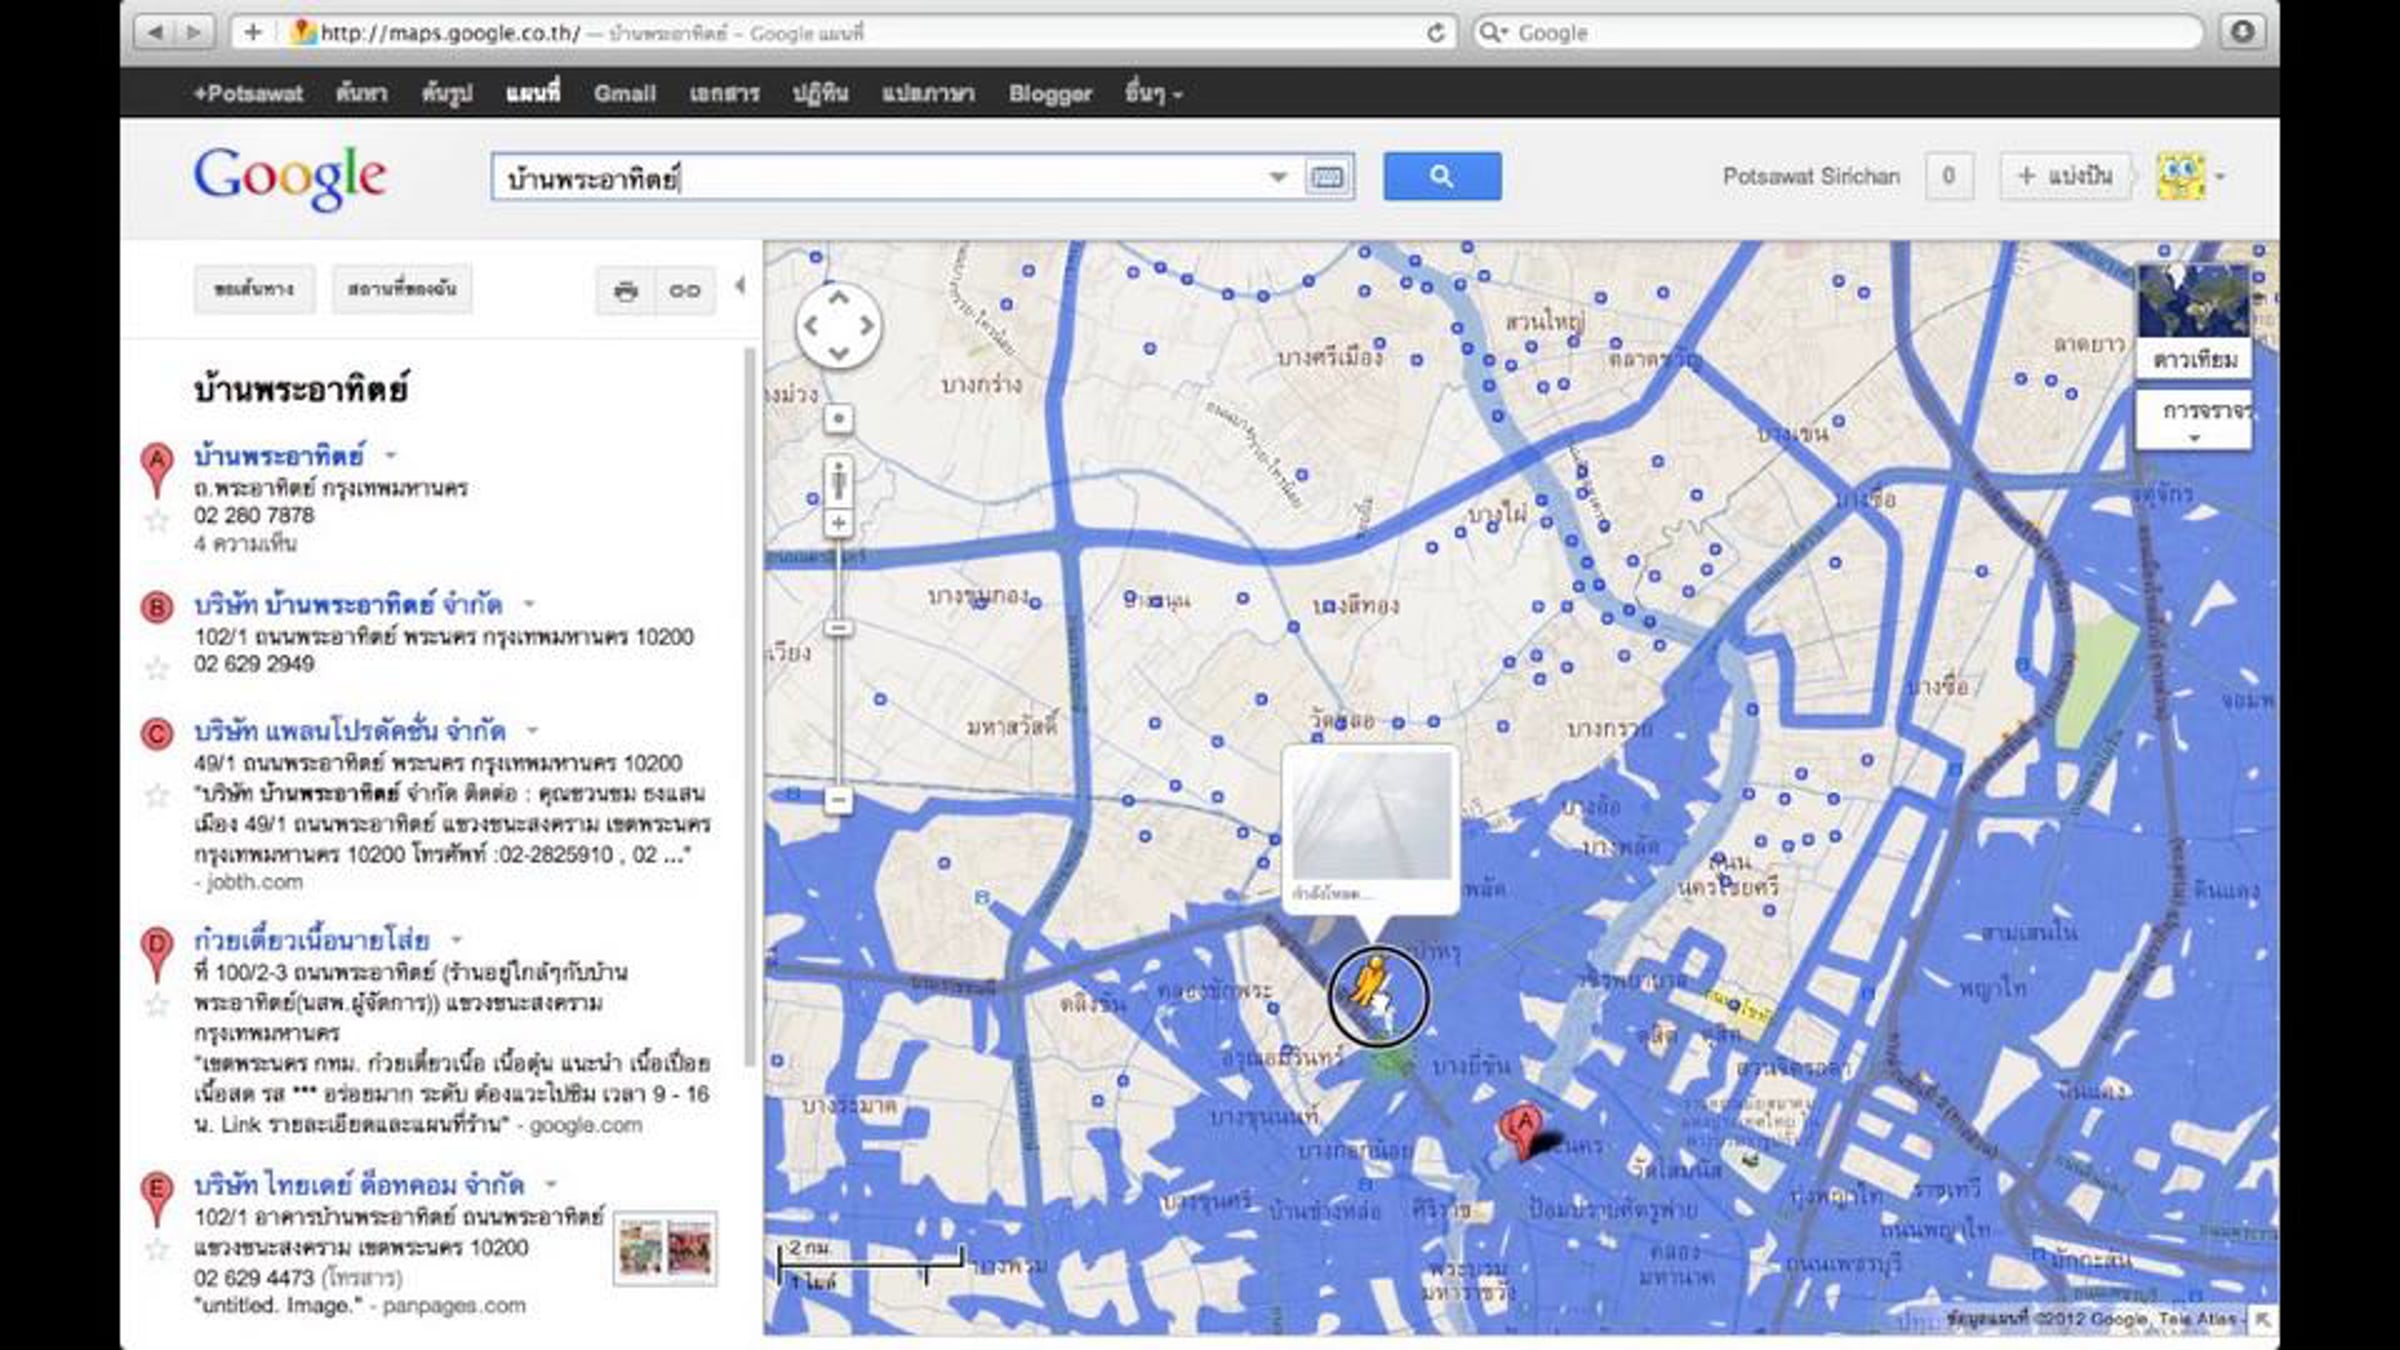This screenshot has width=2400, height=1350.
Task: Click the circled orange pegman on the map
Action: 1378,996
